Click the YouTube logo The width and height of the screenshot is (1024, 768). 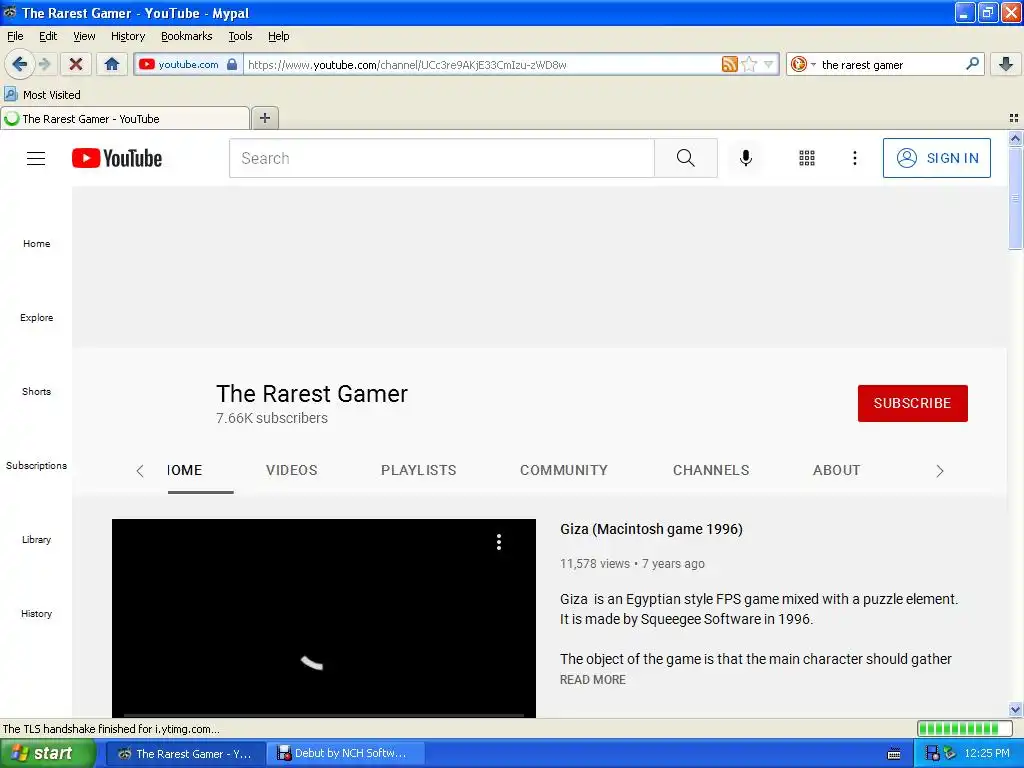tap(117, 158)
